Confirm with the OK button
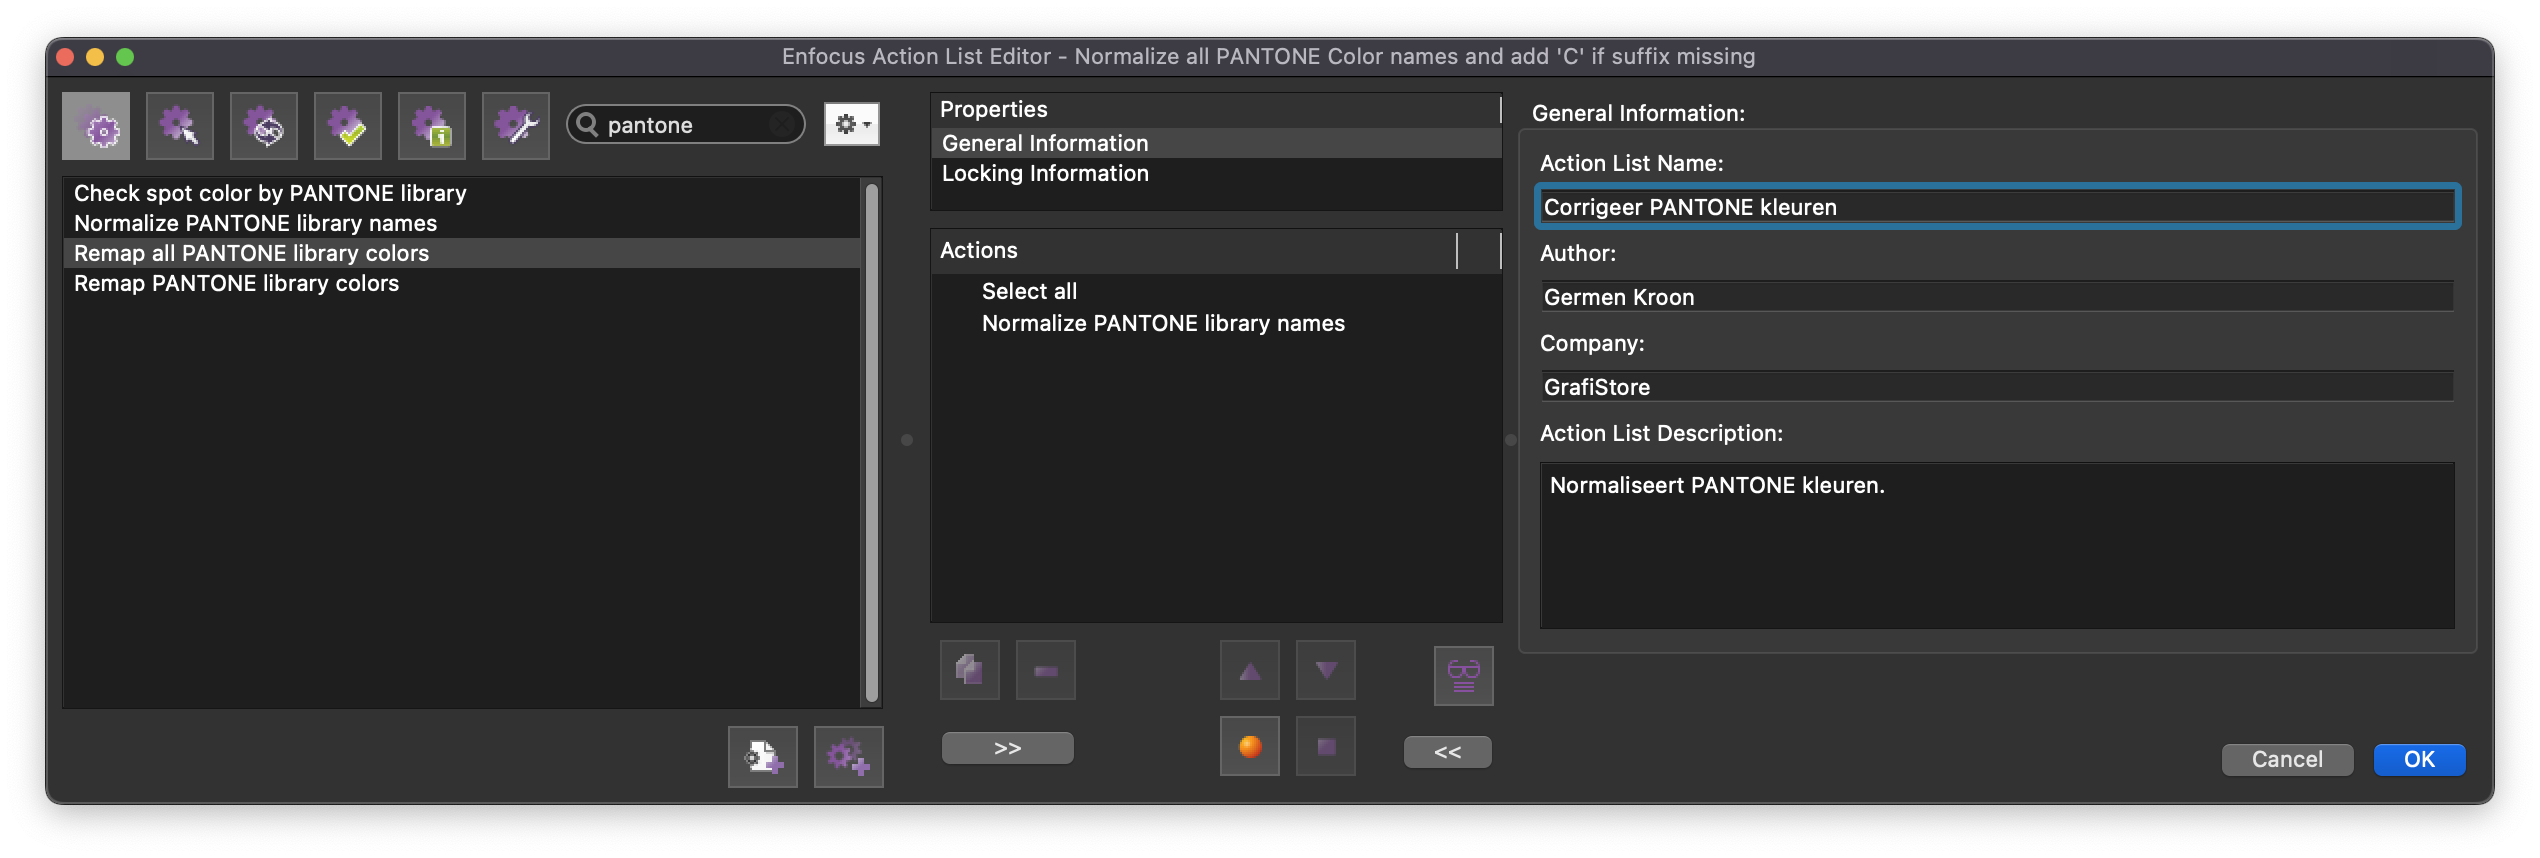The height and width of the screenshot is (858, 2540). click(2420, 759)
